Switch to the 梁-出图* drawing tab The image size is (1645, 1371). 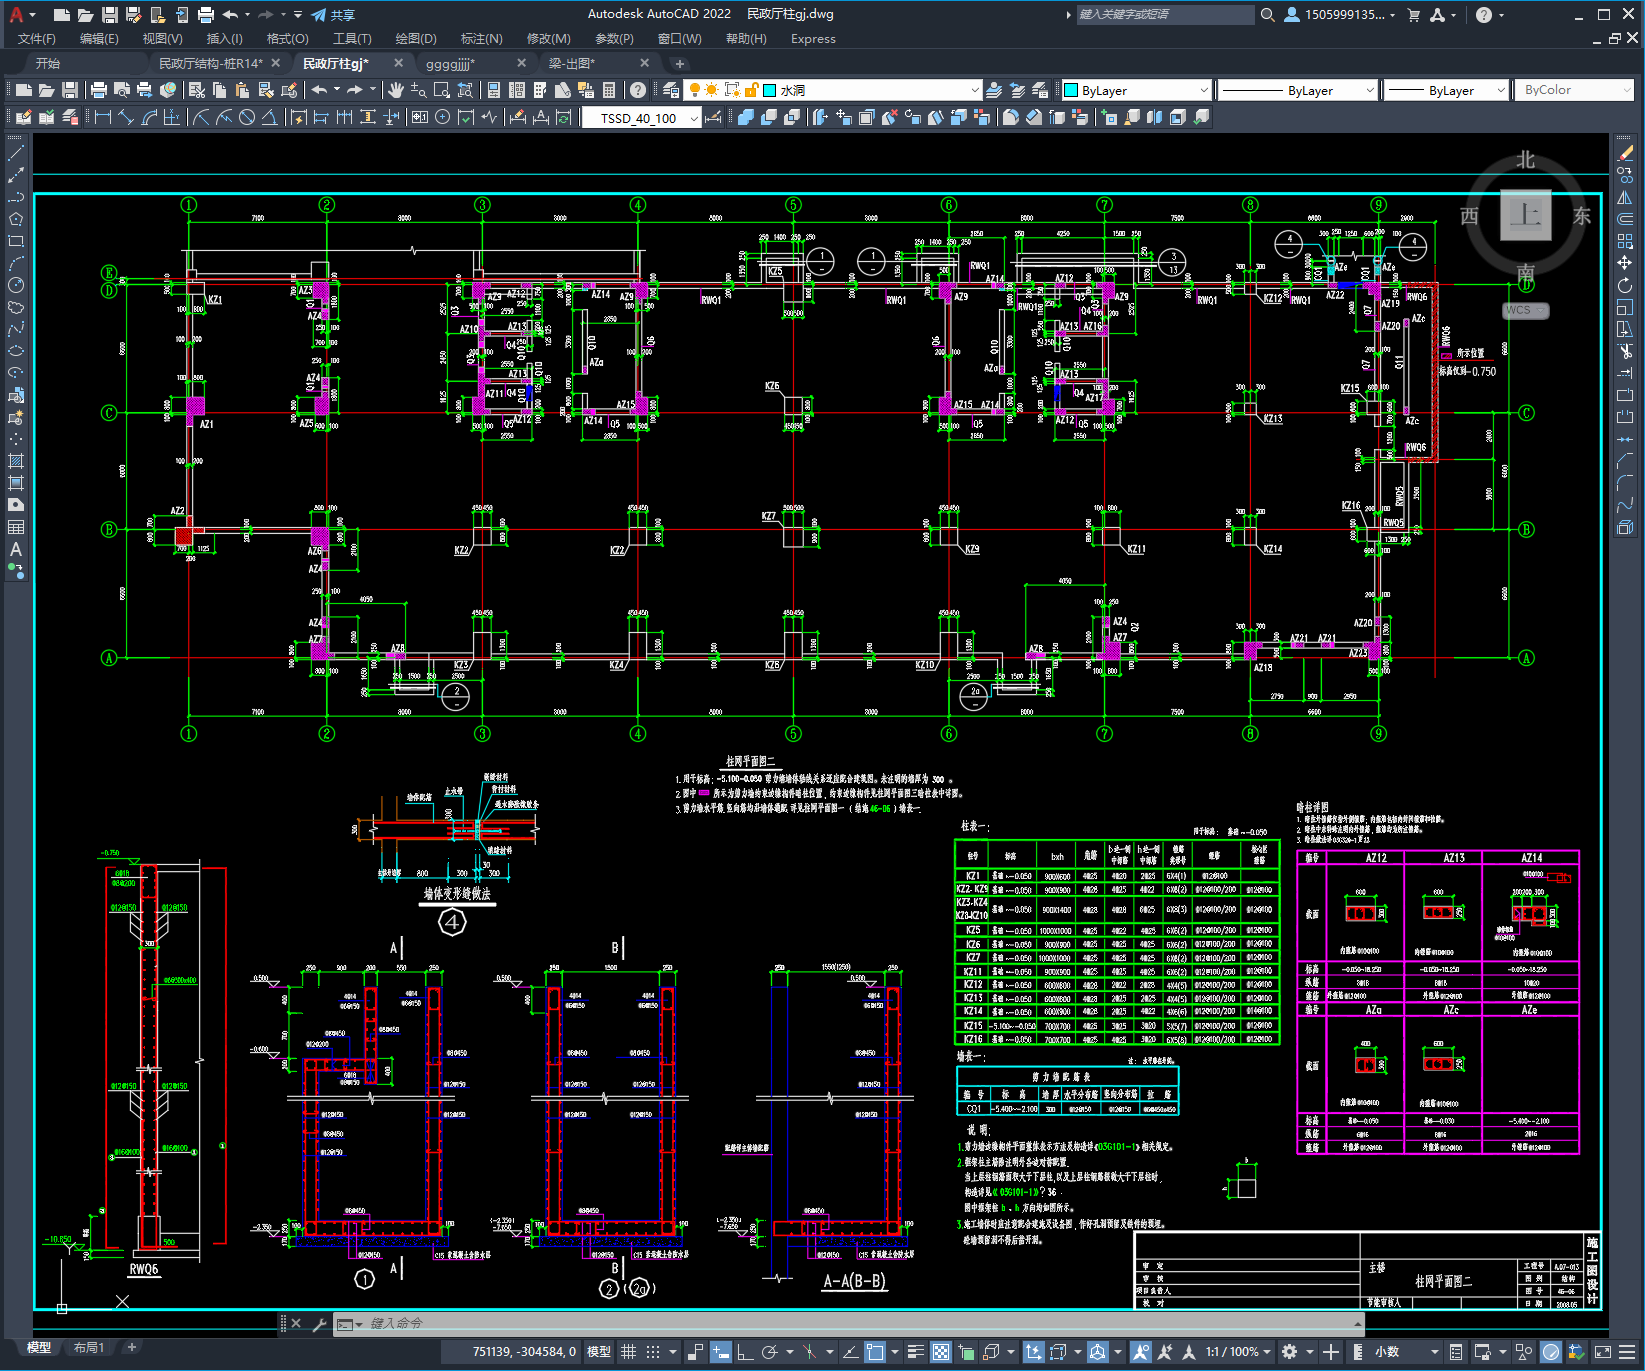point(571,63)
